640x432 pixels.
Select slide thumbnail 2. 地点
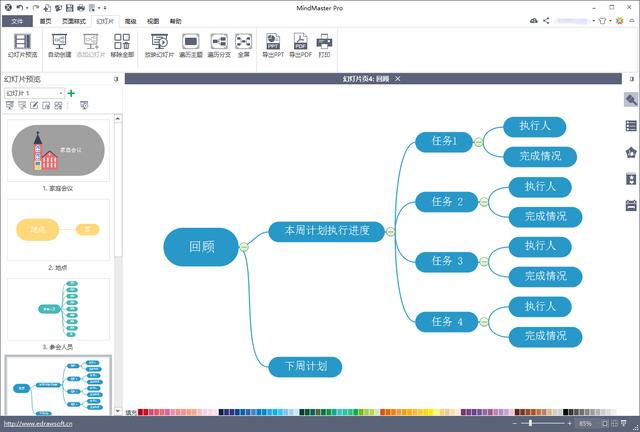click(58, 230)
